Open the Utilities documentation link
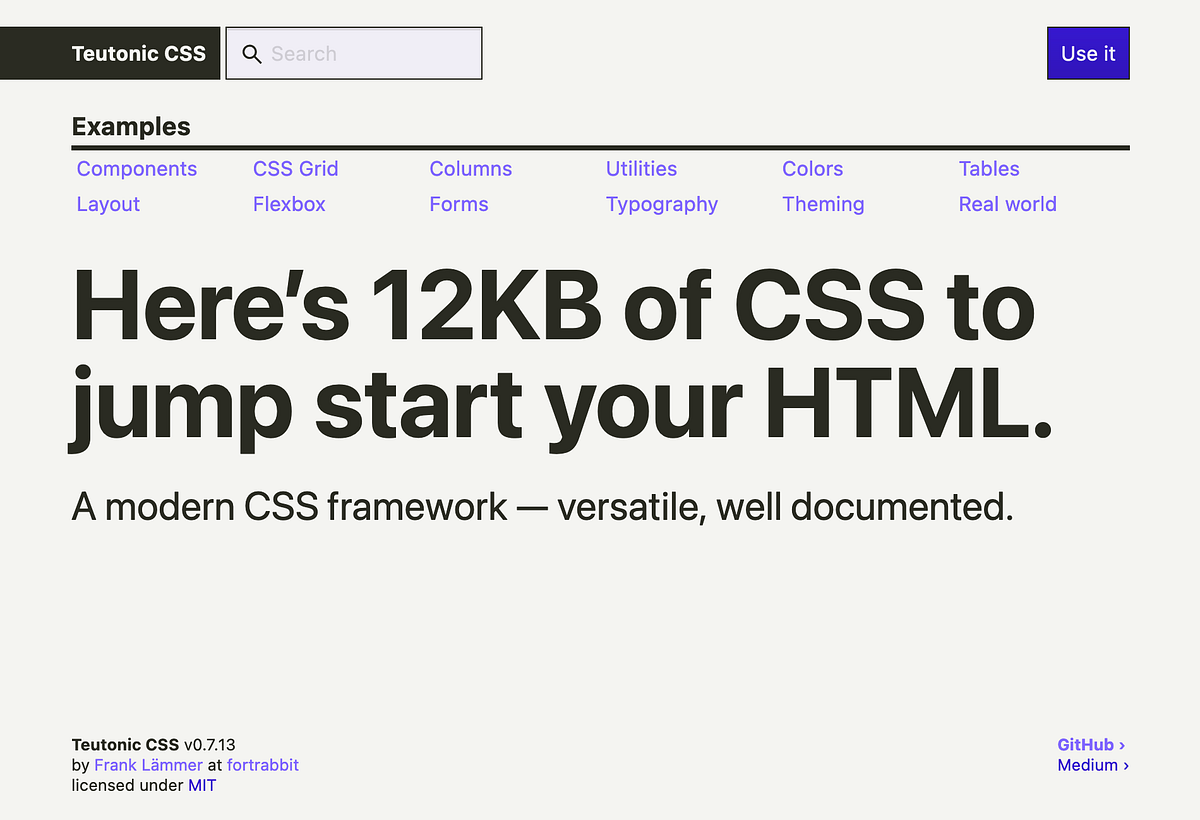The height and width of the screenshot is (820, 1200). pyautogui.click(x=641, y=169)
